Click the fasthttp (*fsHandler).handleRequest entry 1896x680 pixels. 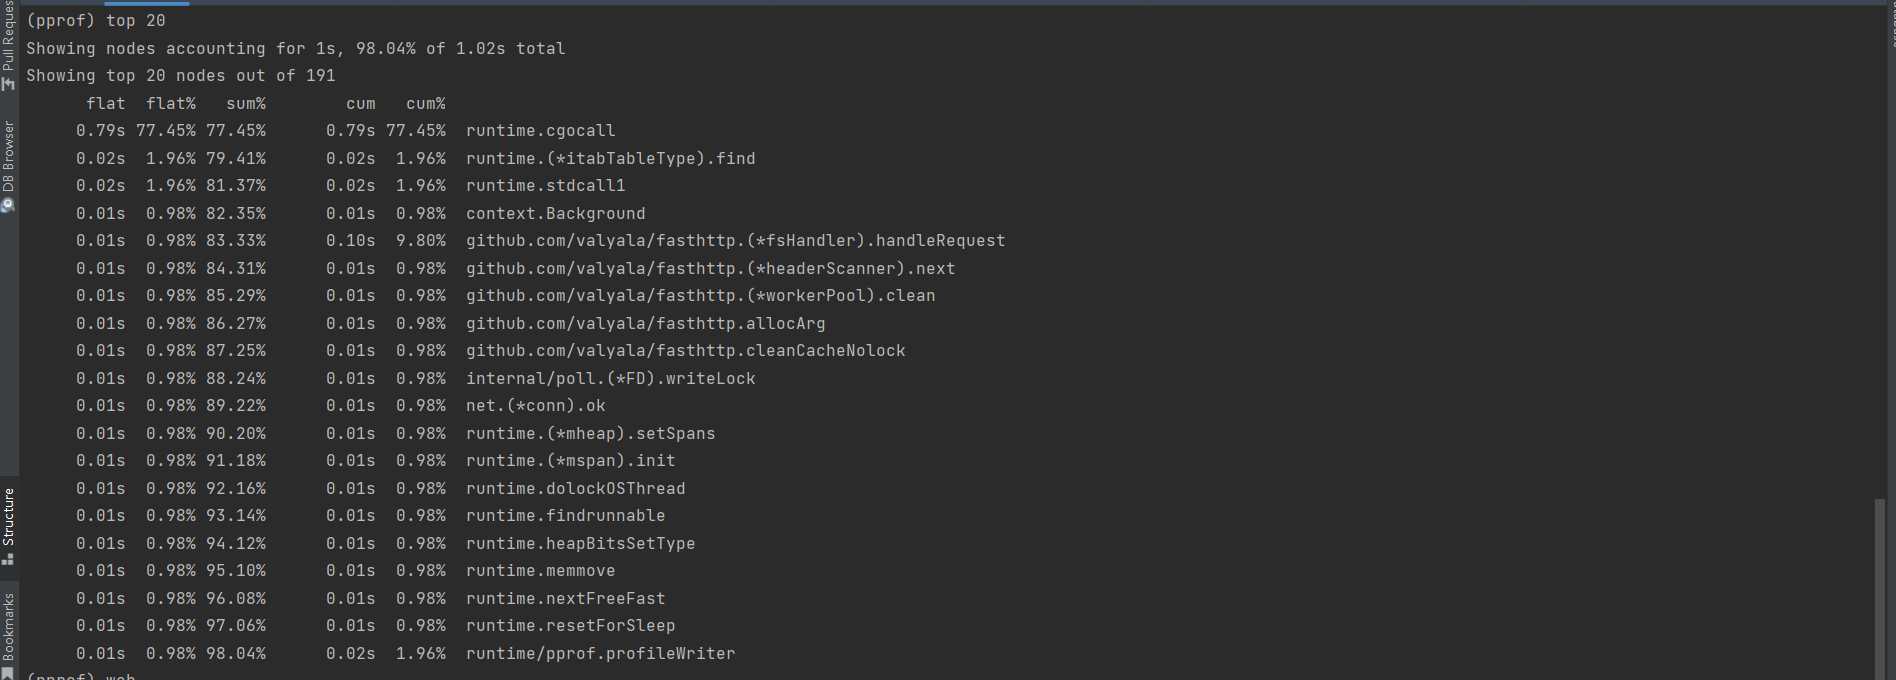coord(735,241)
